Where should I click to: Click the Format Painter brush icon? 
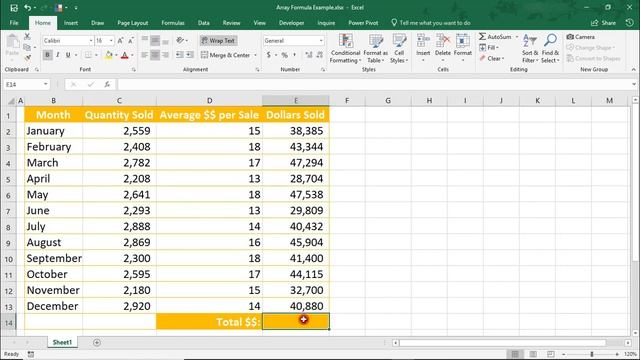point(27,58)
